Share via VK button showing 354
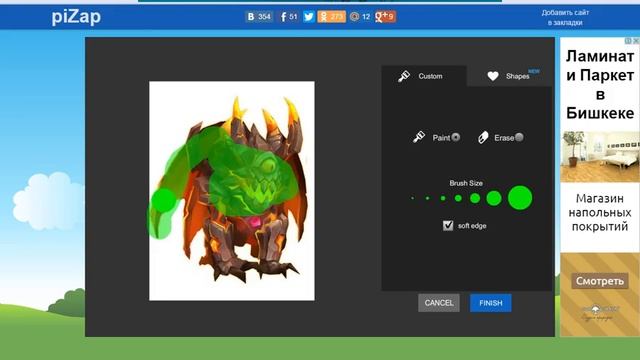Screen dimensions: 640x360 pos(259,17)
